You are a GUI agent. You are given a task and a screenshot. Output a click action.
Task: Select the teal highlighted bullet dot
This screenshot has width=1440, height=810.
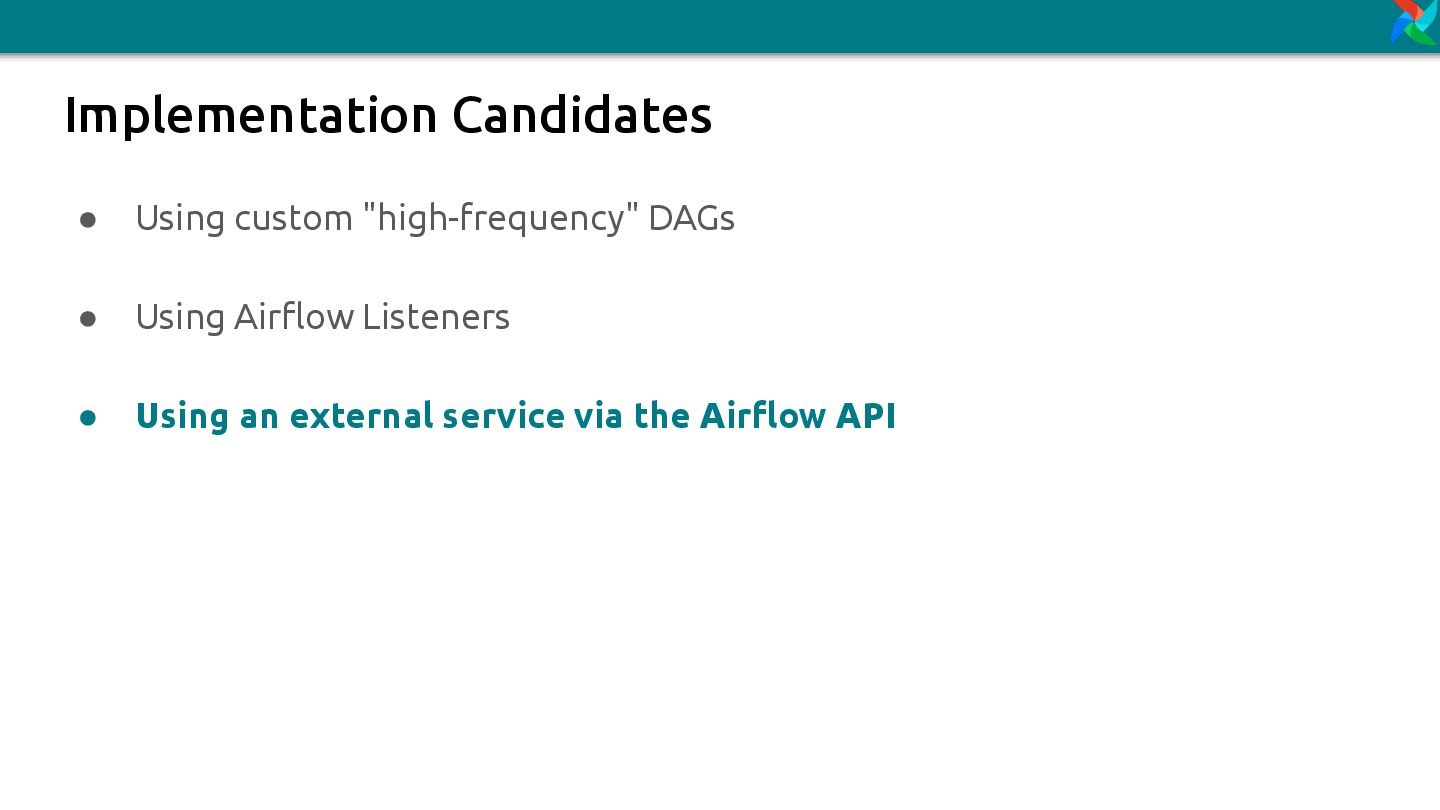(88, 417)
